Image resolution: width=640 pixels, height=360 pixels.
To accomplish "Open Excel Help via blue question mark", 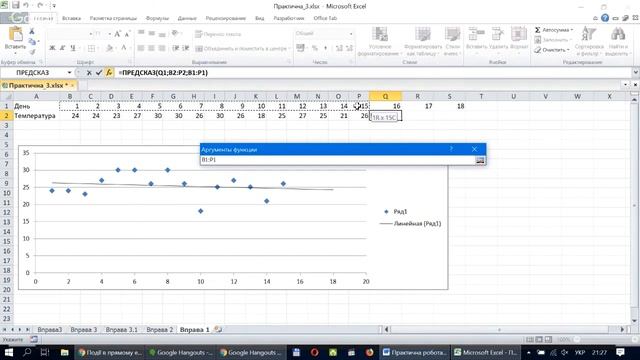I will tap(605, 18).
